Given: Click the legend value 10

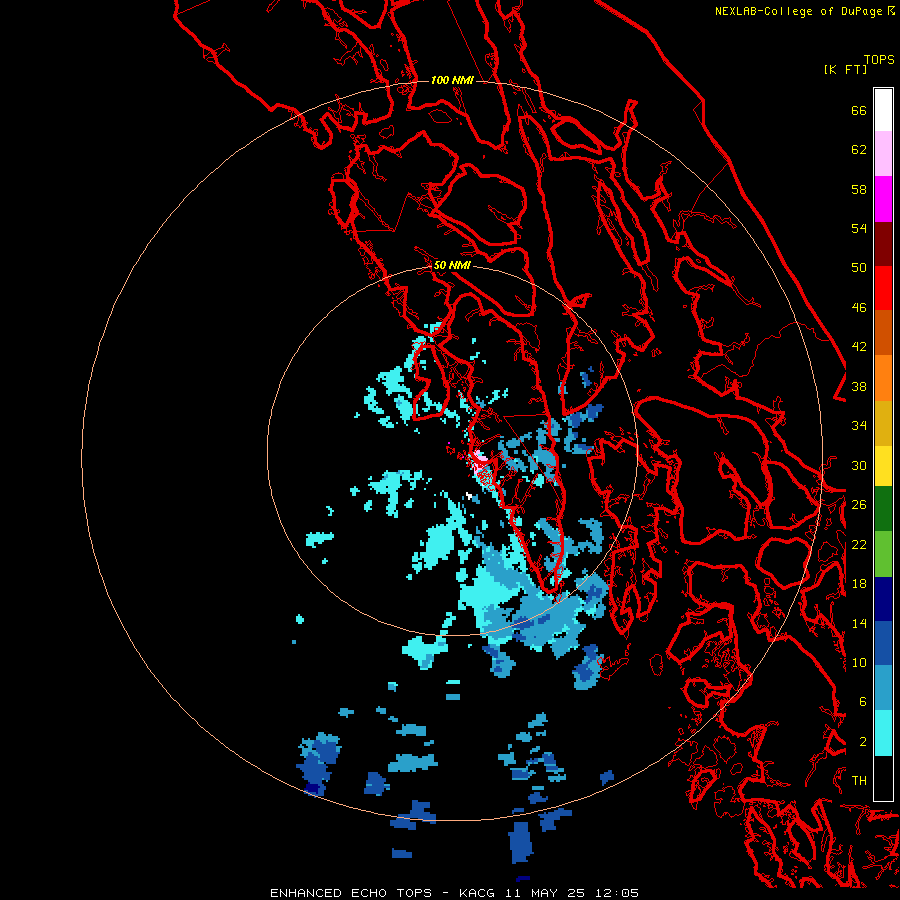Looking at the screenshot, I should point(859,662).
